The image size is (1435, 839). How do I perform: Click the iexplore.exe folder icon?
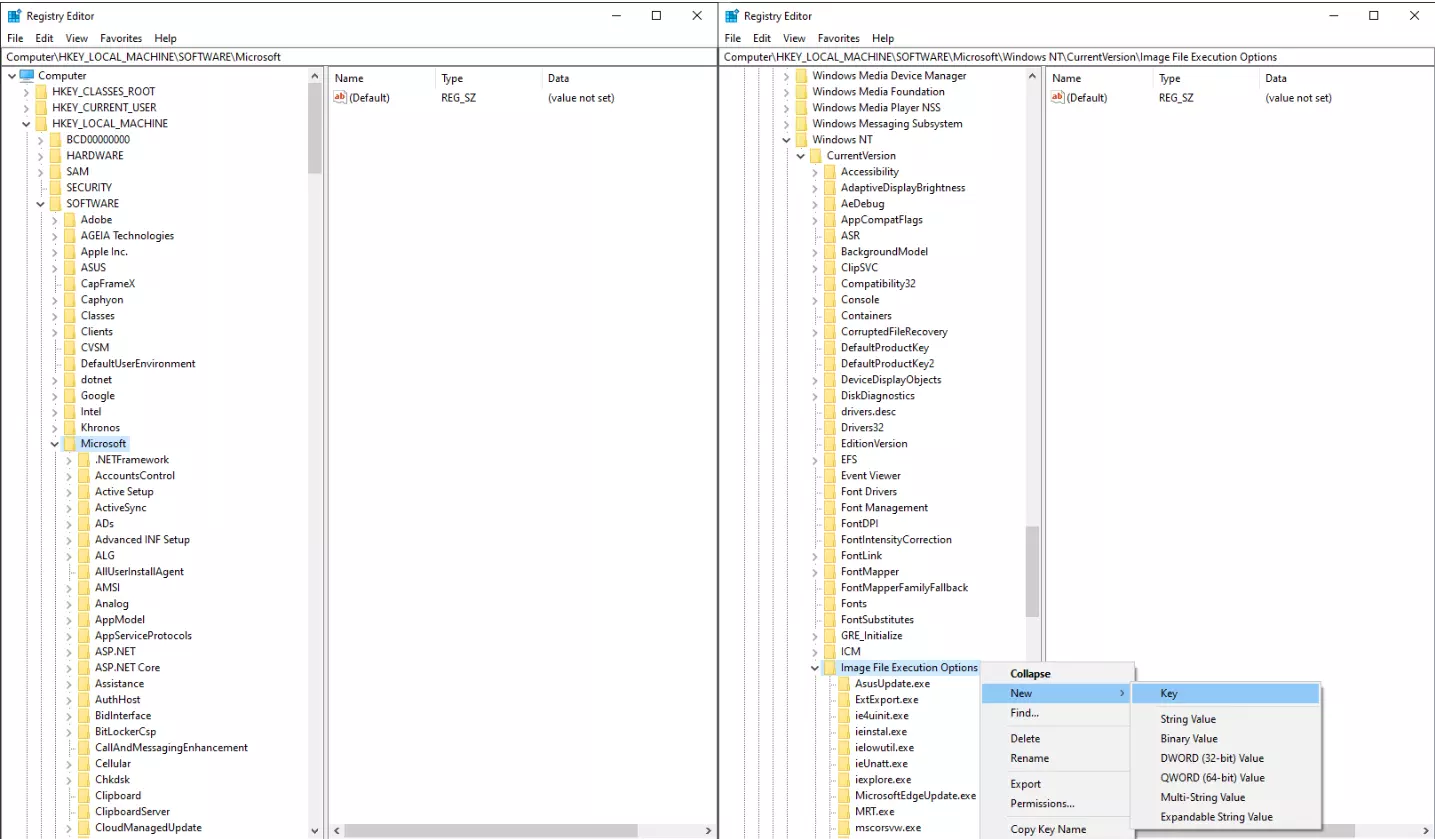843,780
